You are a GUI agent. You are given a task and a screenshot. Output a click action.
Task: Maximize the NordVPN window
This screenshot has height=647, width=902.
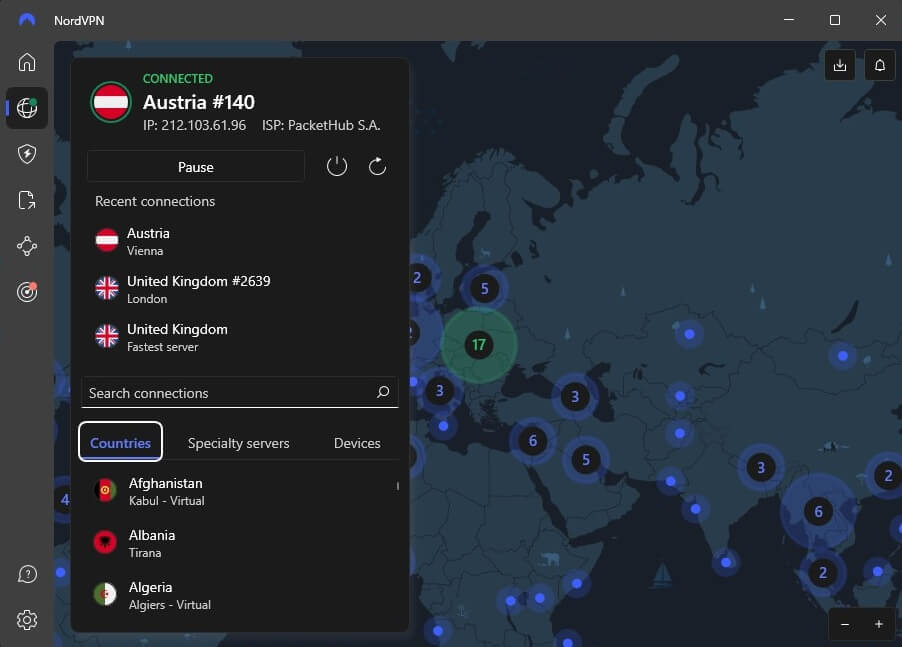pyautogui.click(x=835, y=20)
